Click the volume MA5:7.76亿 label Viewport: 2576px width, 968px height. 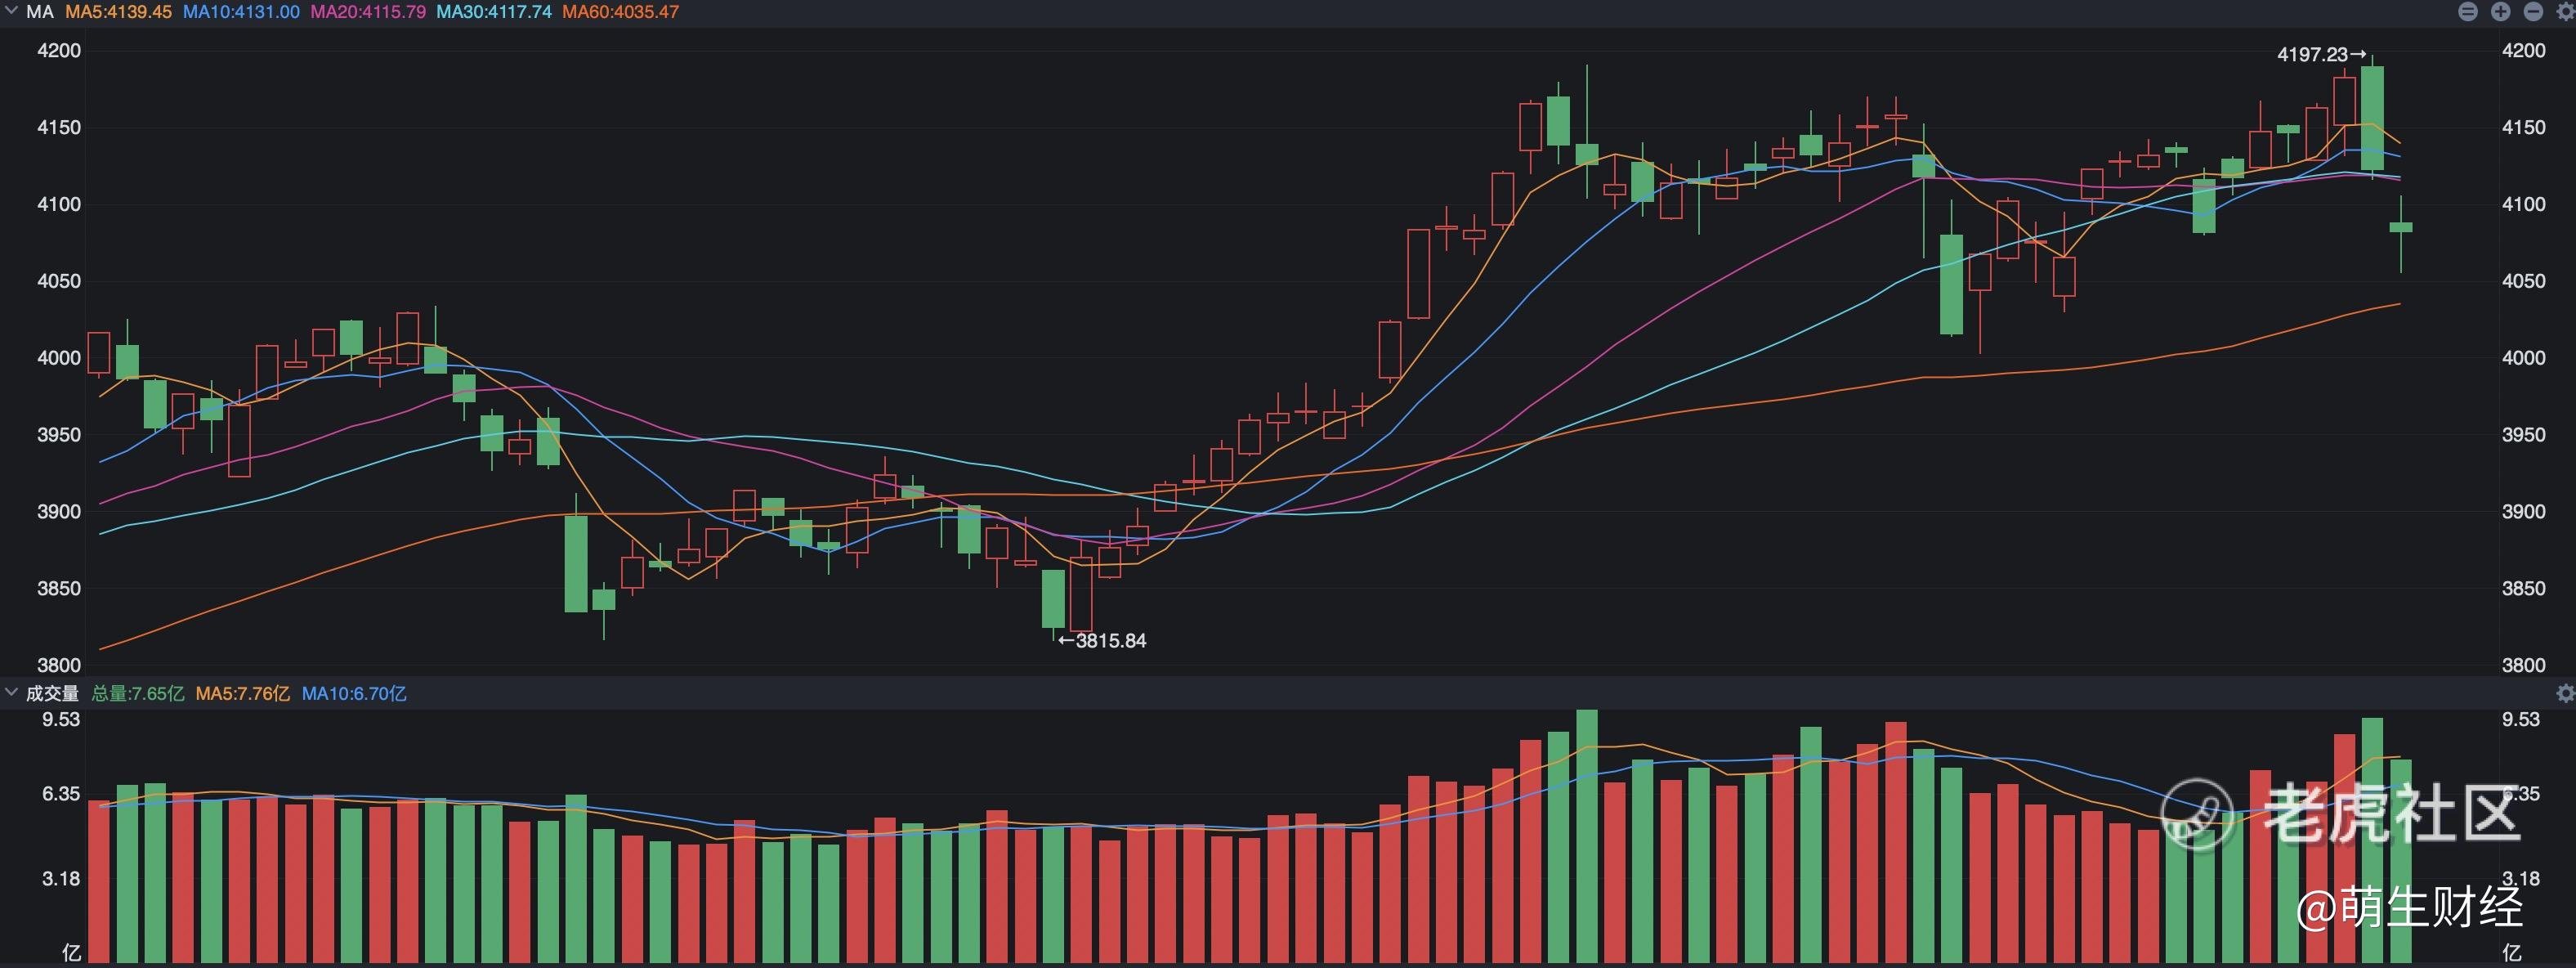click(x=243, y=693)
